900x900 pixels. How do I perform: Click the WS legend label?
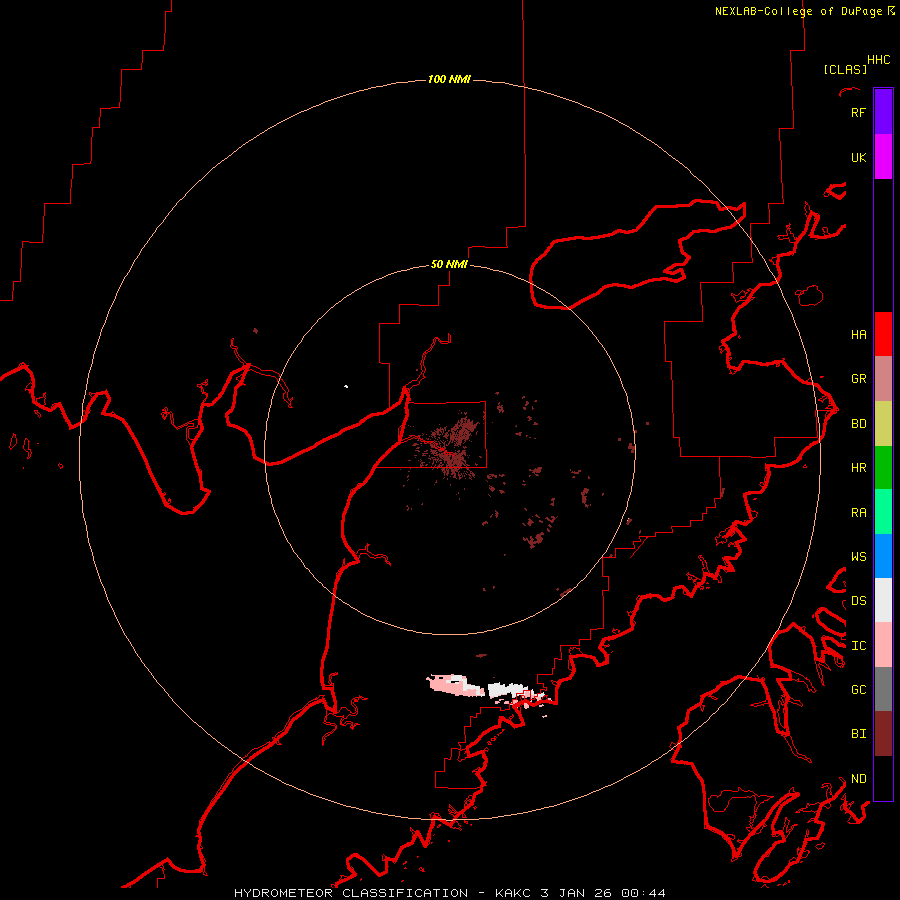coord(858,557)
